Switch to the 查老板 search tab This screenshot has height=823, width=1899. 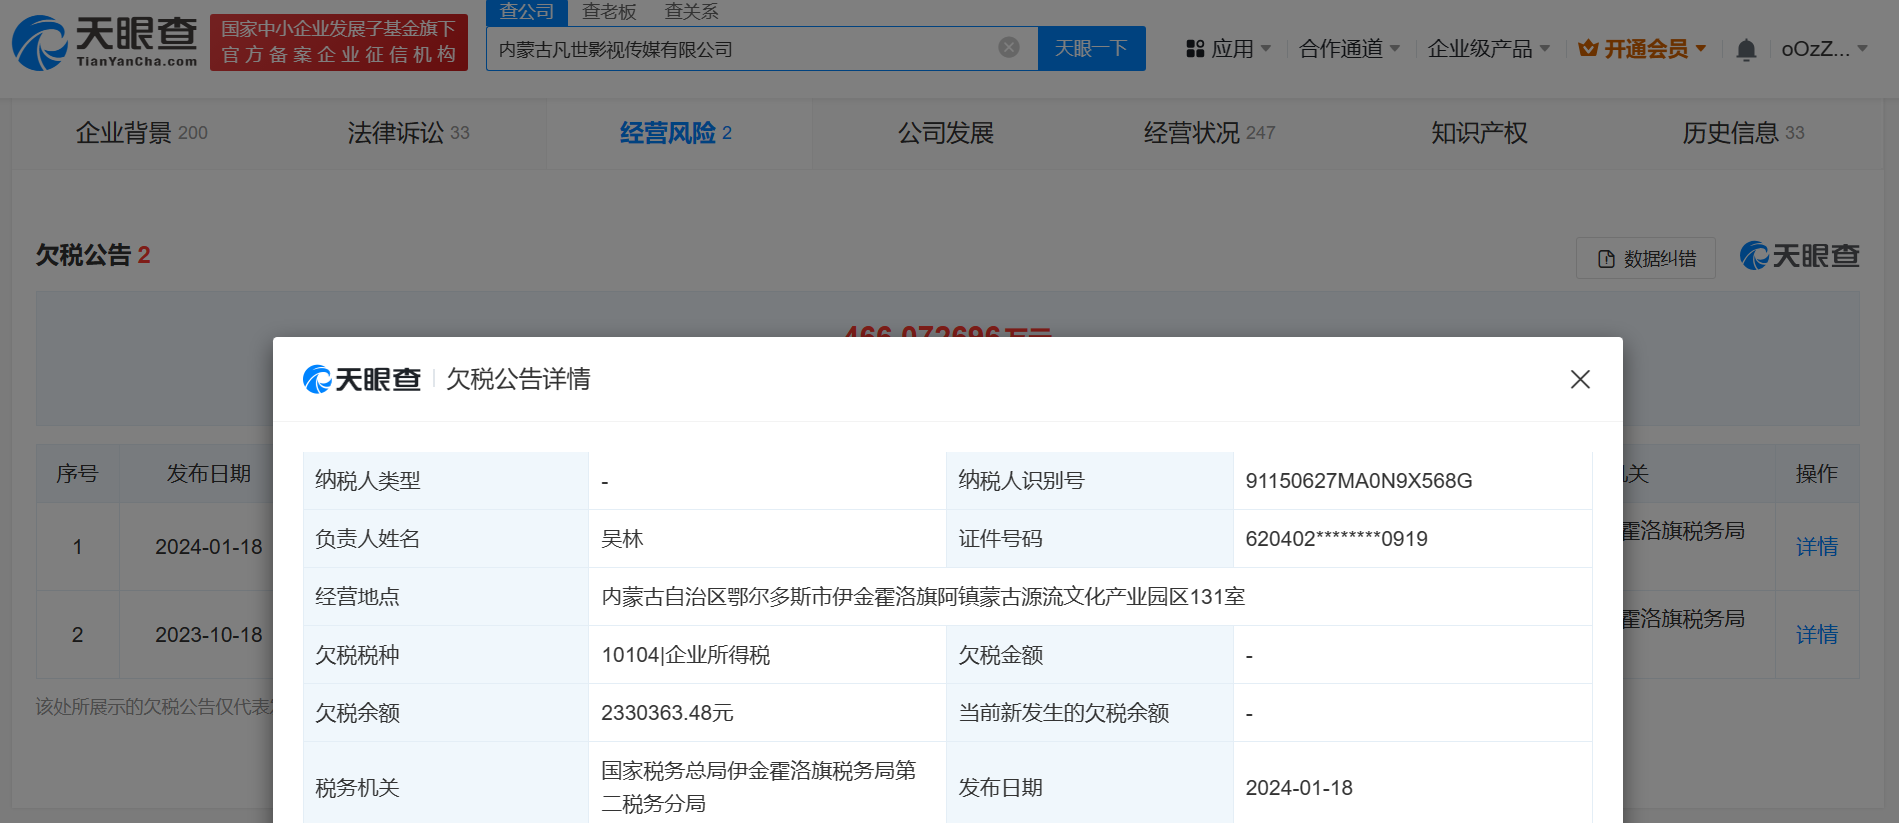609,12
